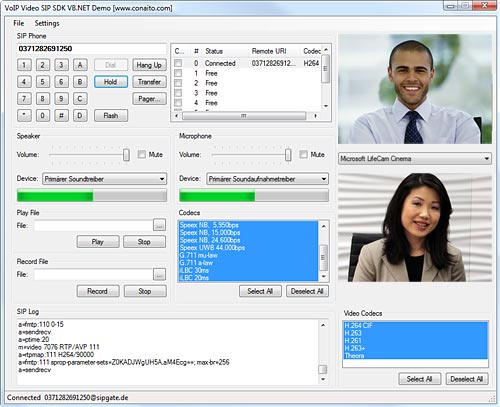
Task: Click the phone number input field
Action: [92, 49]
